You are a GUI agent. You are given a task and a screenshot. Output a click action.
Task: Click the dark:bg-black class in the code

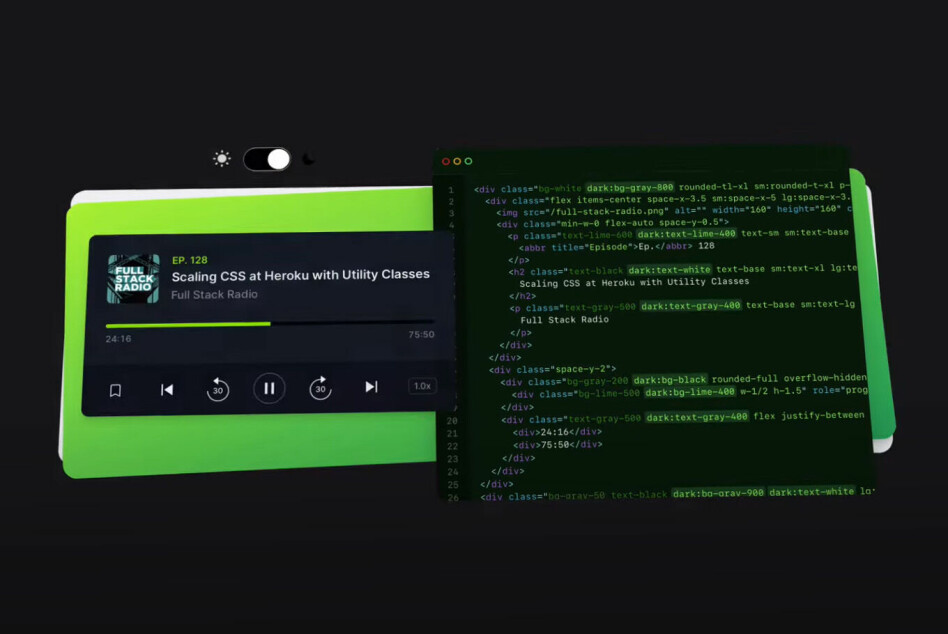(669, 380)
